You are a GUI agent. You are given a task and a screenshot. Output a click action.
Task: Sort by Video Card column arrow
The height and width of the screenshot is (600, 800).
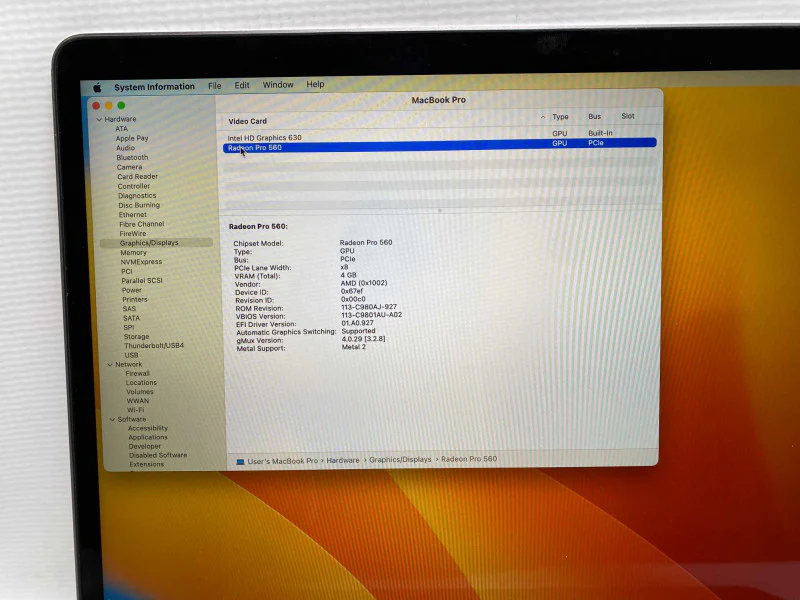(x=542, y=117)
